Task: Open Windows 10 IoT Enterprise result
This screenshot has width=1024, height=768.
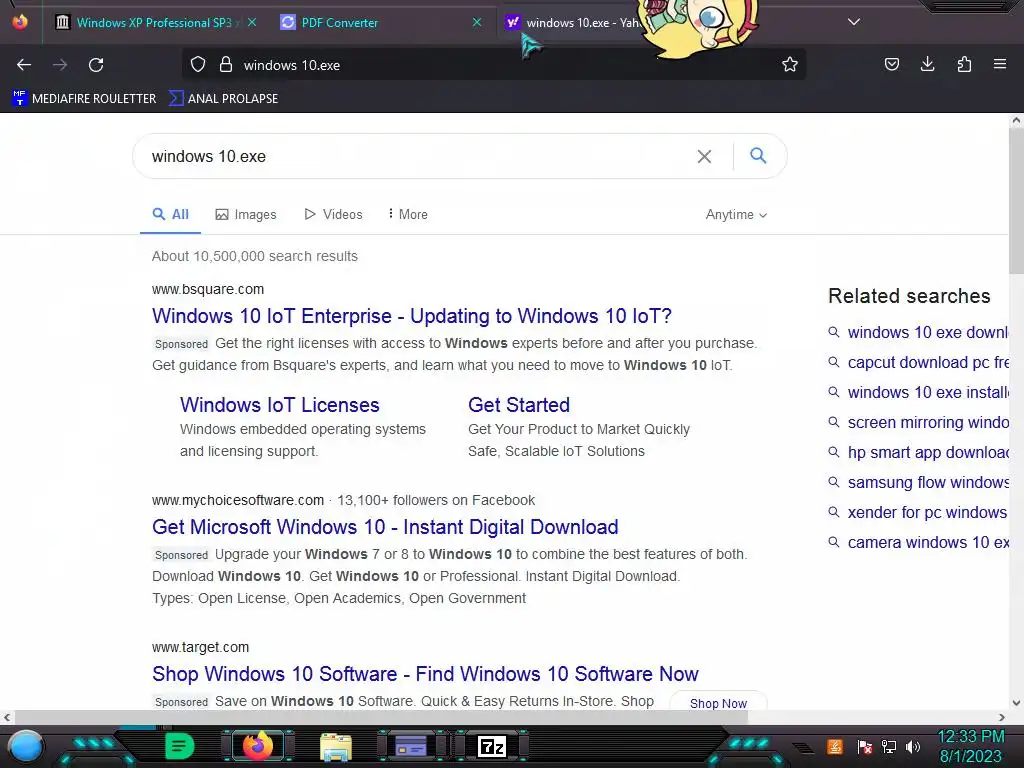Action: coord(411,316)
